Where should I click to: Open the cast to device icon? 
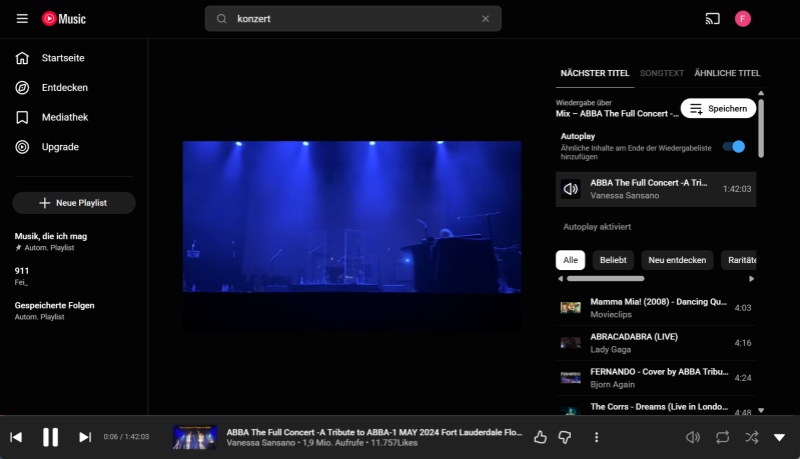712,19
